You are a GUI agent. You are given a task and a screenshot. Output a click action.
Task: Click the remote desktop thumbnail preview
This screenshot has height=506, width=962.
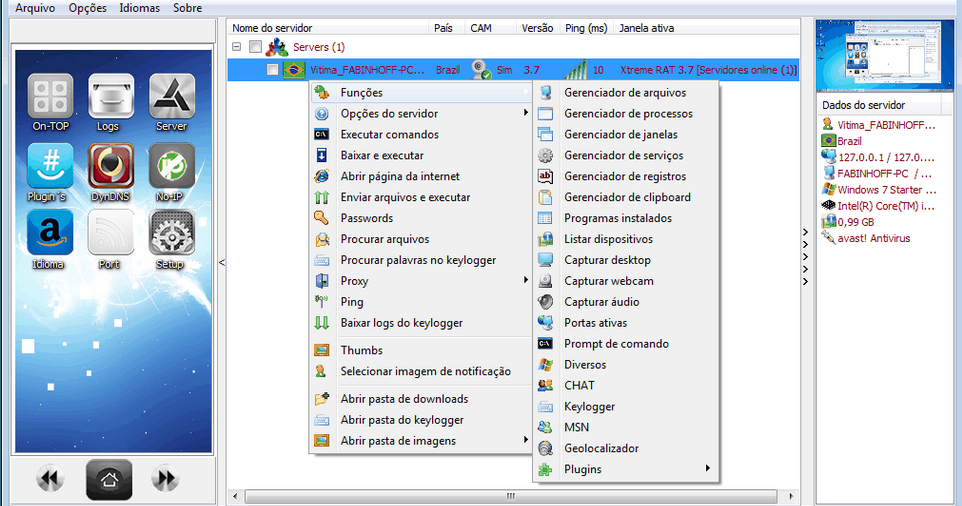click(x=885, y=55)
